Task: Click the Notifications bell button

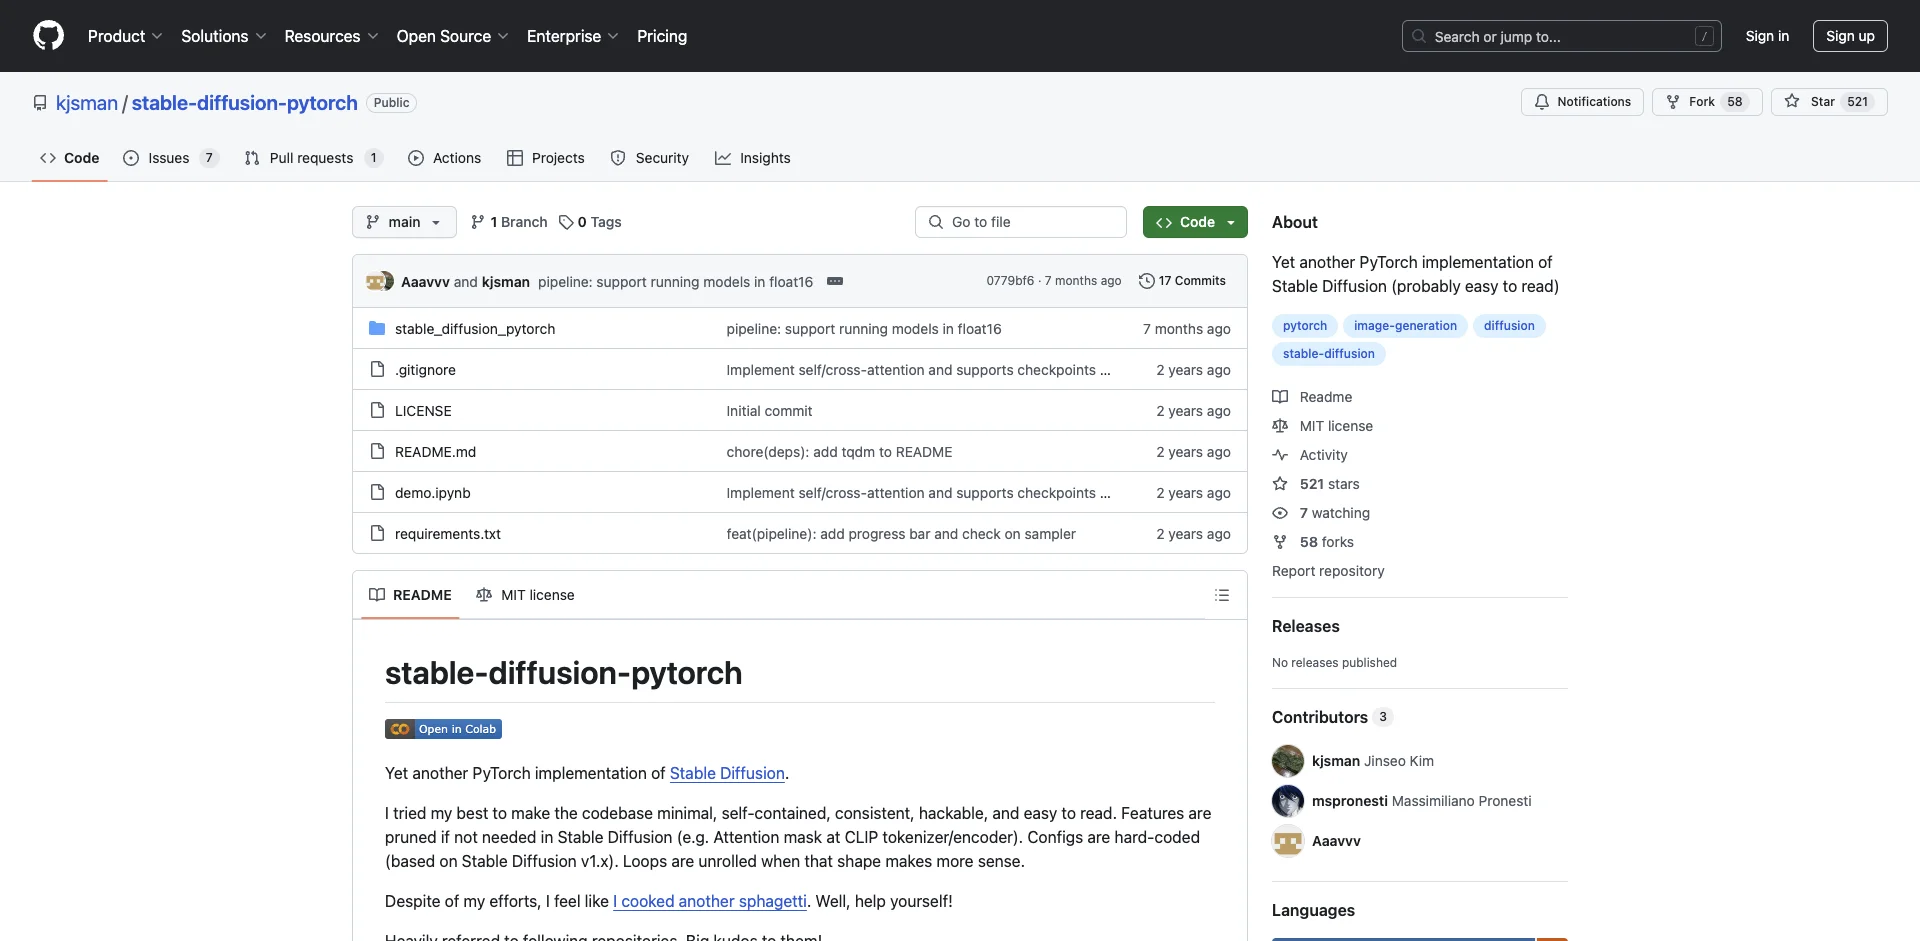Action: [1582, 102]
